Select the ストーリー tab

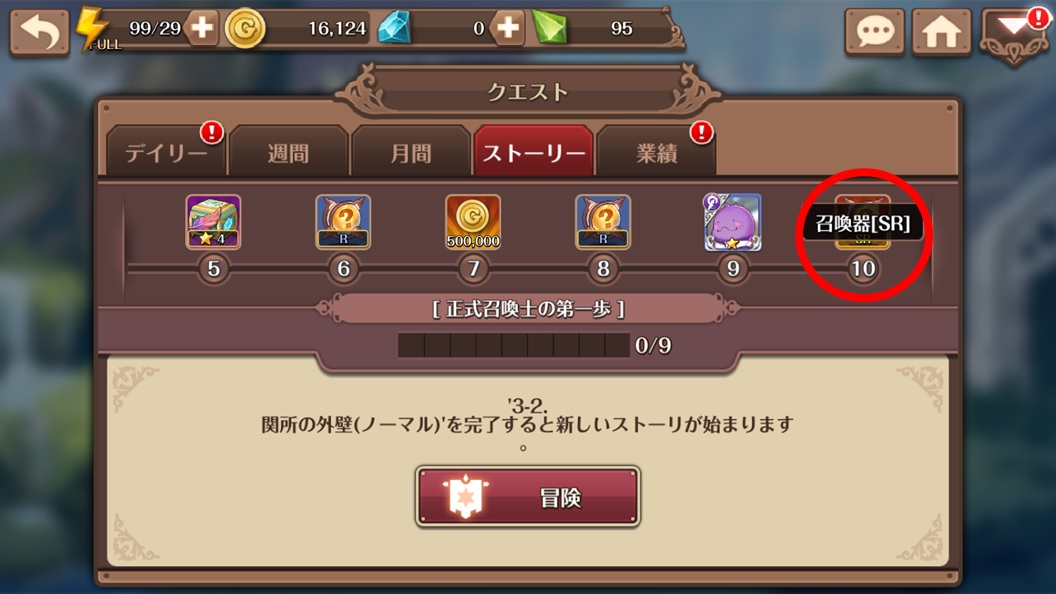click(533, 151)
